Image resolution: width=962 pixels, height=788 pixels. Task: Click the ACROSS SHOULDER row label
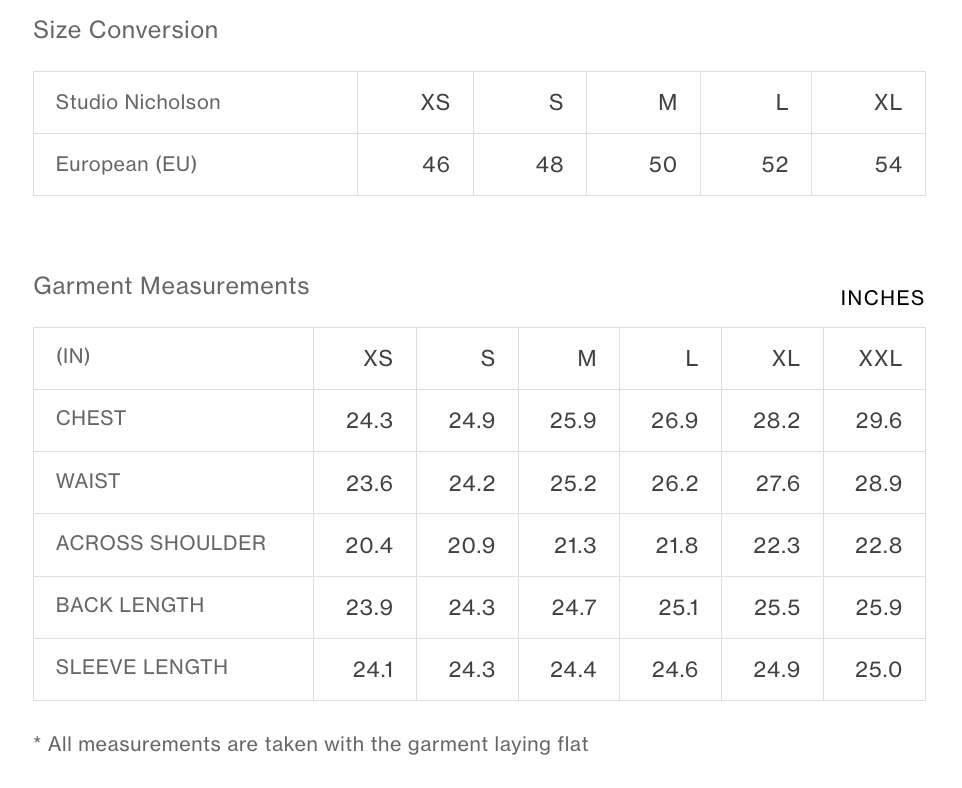(161, 543)
